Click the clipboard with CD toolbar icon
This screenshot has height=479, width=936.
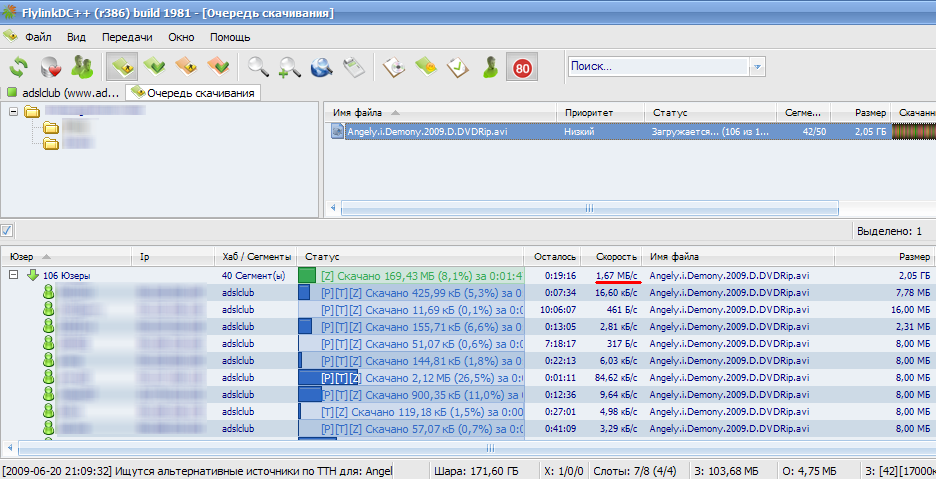click(394, 67)
